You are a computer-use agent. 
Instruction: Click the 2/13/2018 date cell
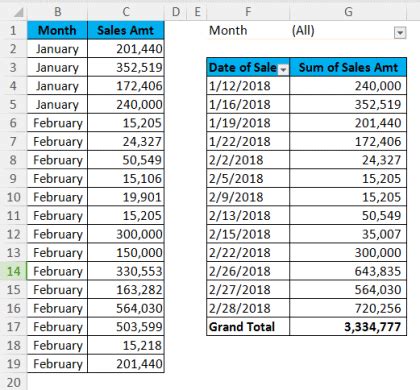coord(248,216)
